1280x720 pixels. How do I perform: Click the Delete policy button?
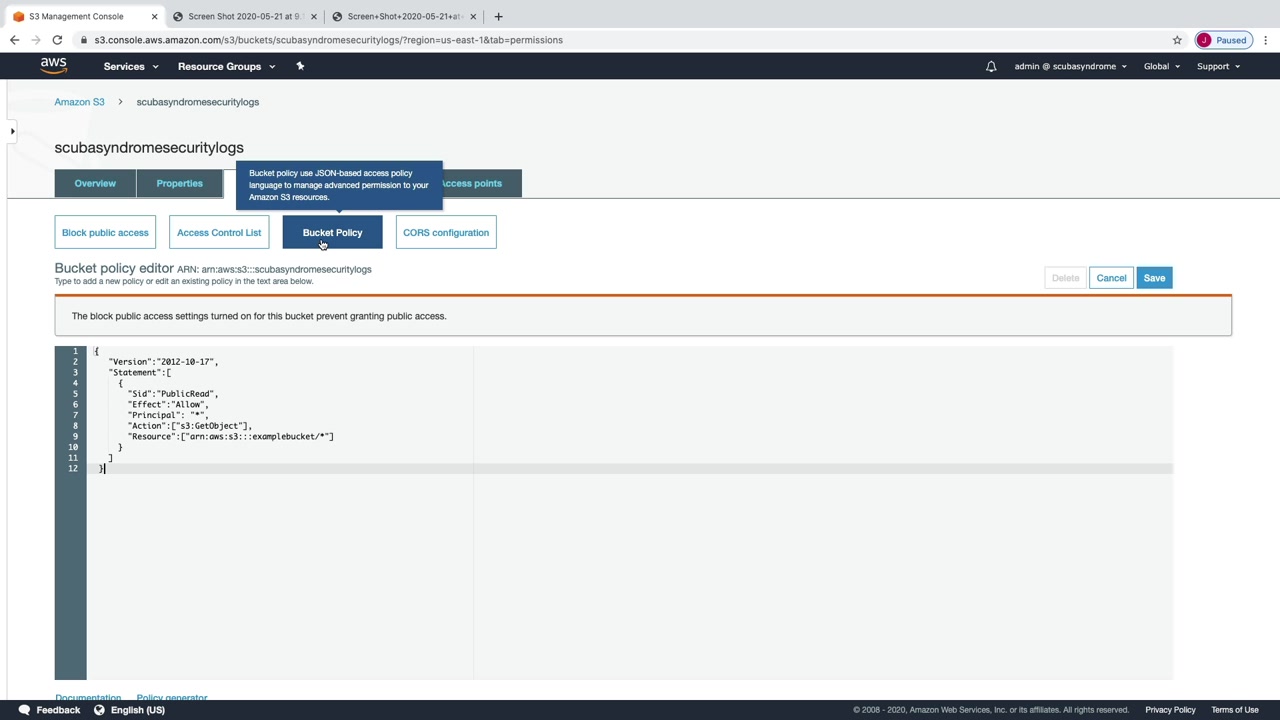[x=1065, y=278]
